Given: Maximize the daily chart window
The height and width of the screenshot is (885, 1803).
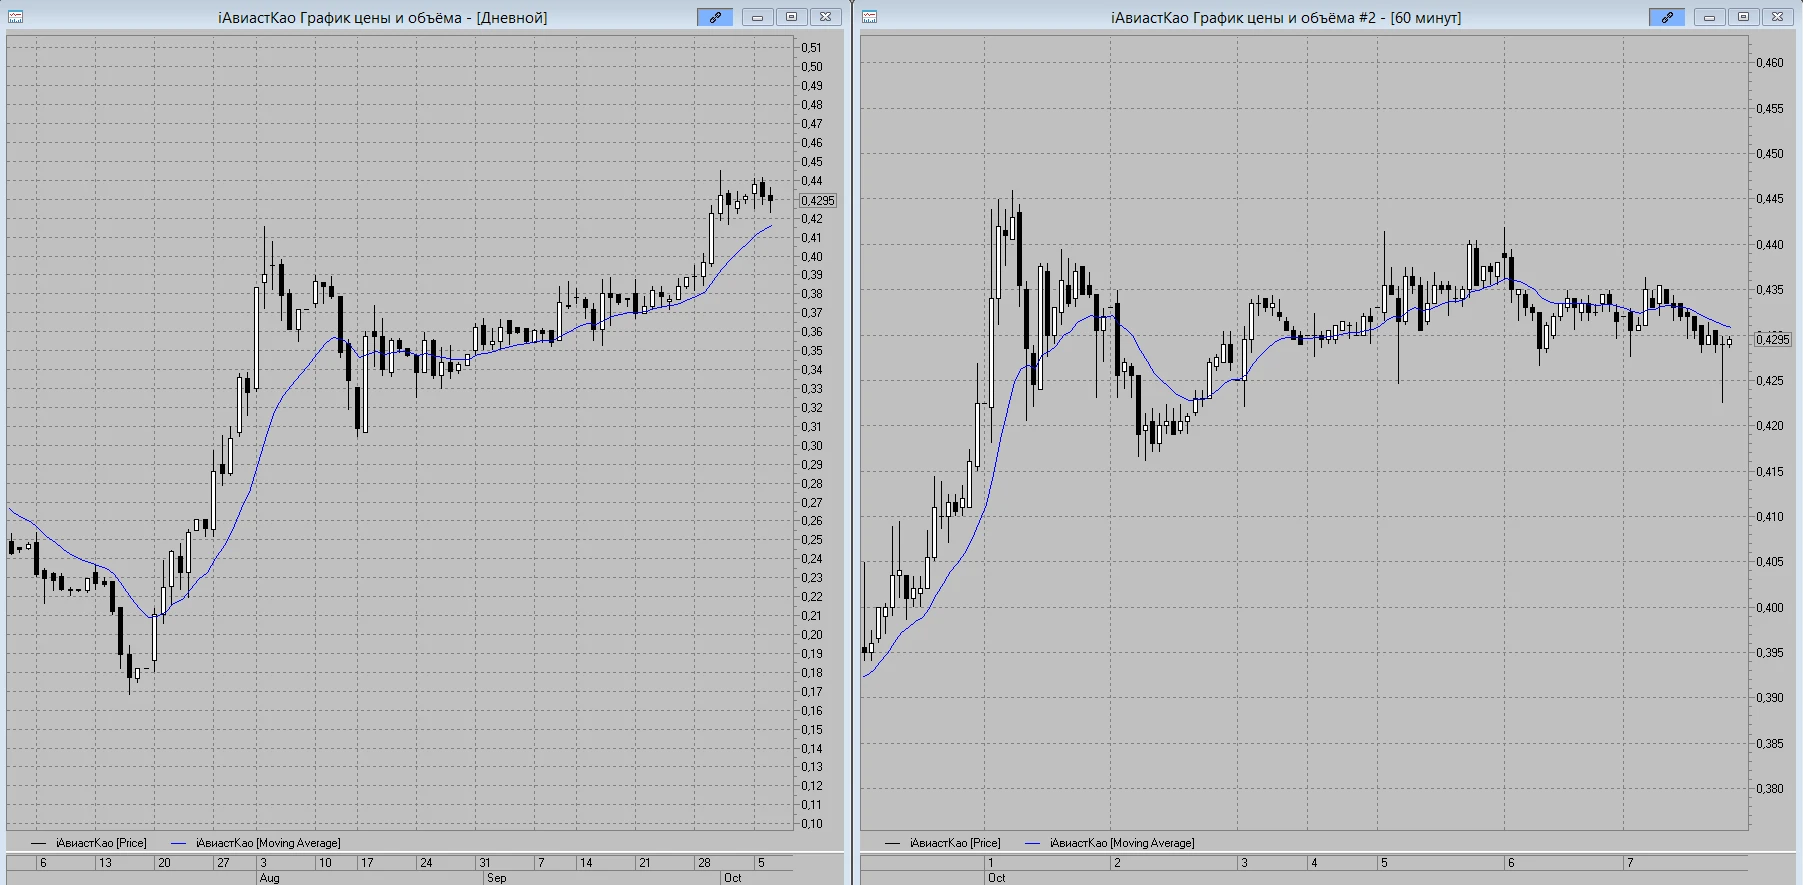Looking at the screenshot, I should pyautogui.click(x=791, y=17).
